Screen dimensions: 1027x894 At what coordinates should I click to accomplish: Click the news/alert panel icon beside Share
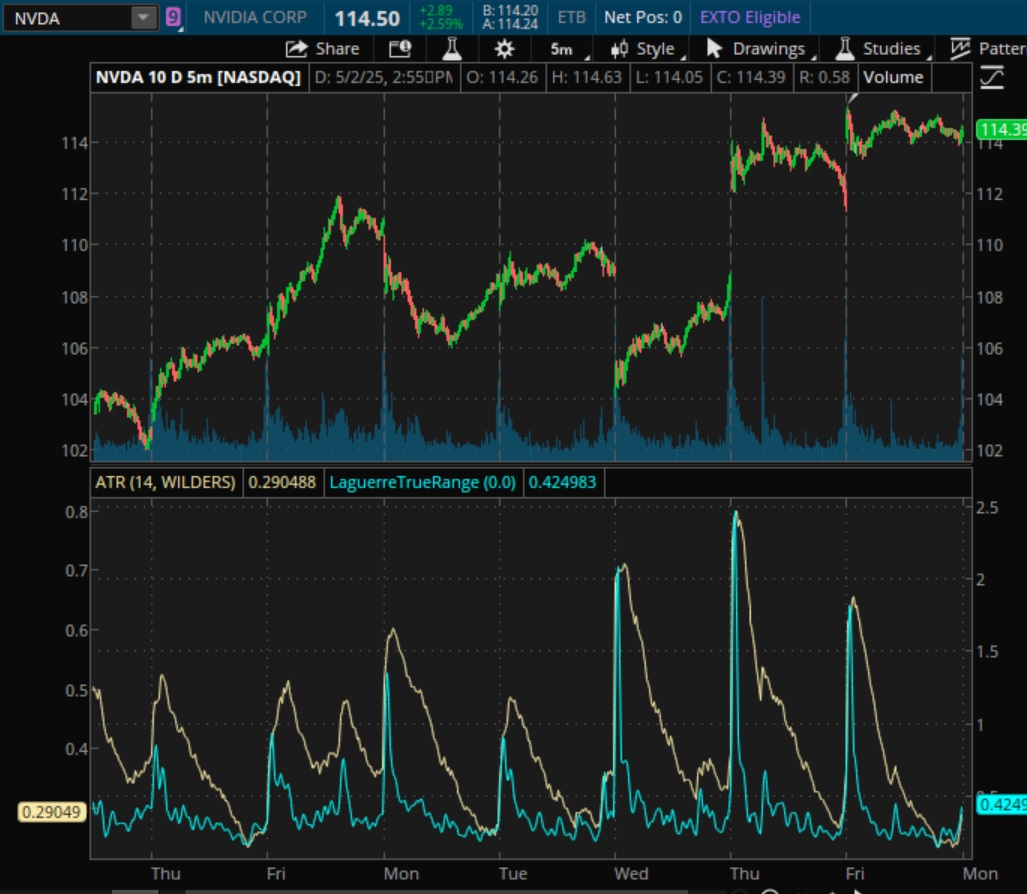(x=400, y=49)
